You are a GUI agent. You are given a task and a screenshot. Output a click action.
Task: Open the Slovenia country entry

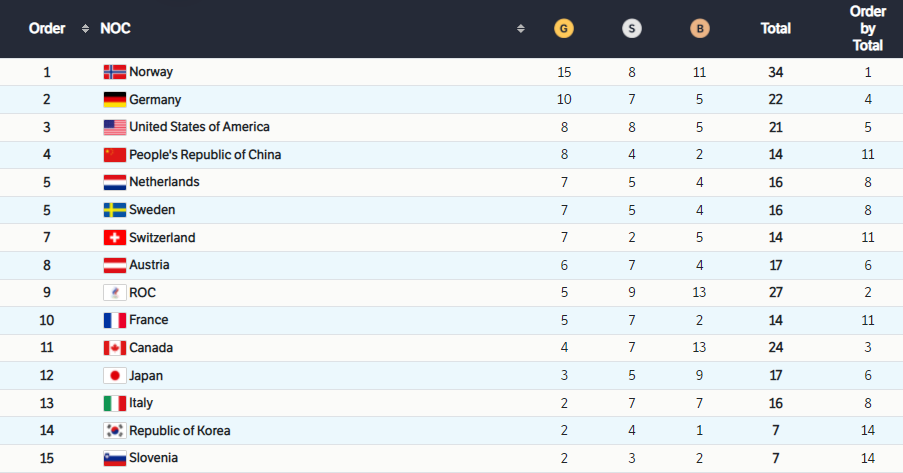point(155,458)
